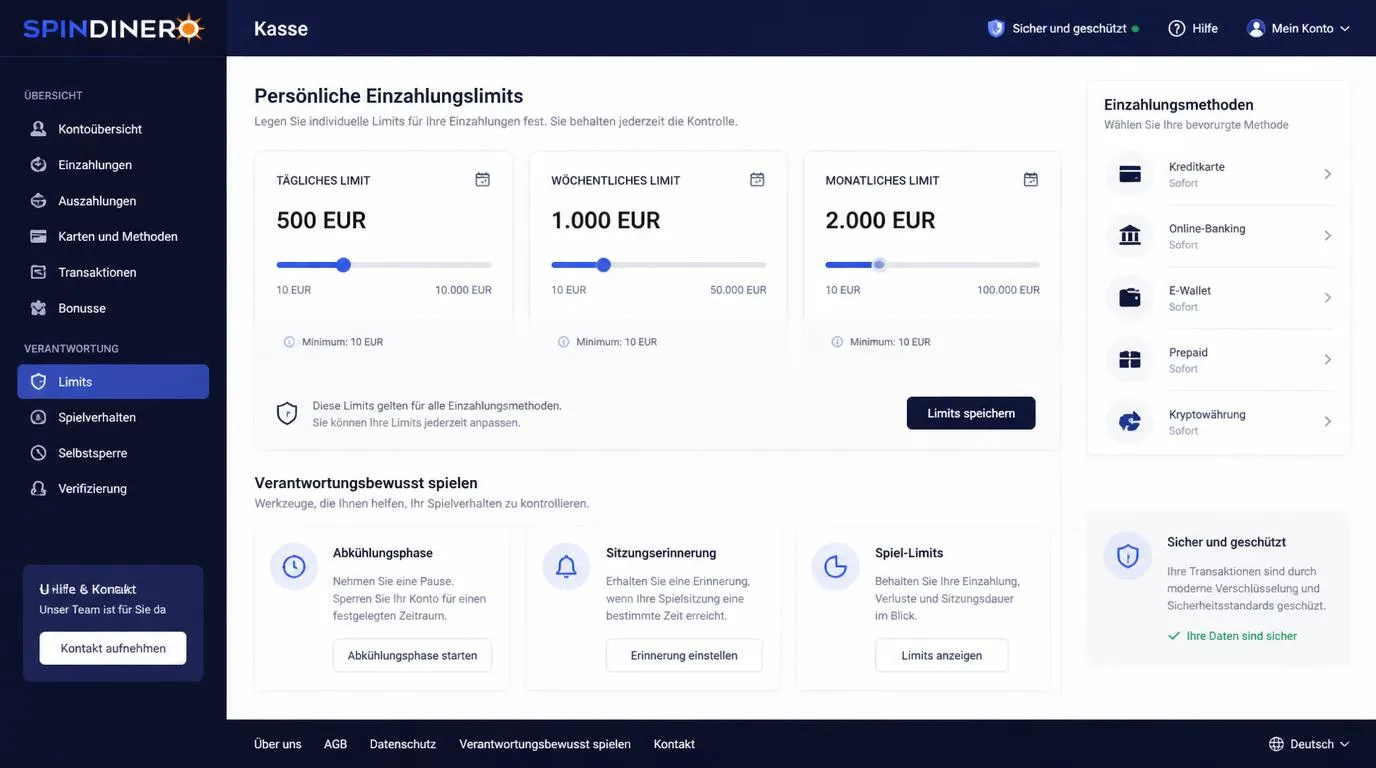1376x768 pixels.
Task: Click Limits anzeigen button
Action: coord(941,656)
